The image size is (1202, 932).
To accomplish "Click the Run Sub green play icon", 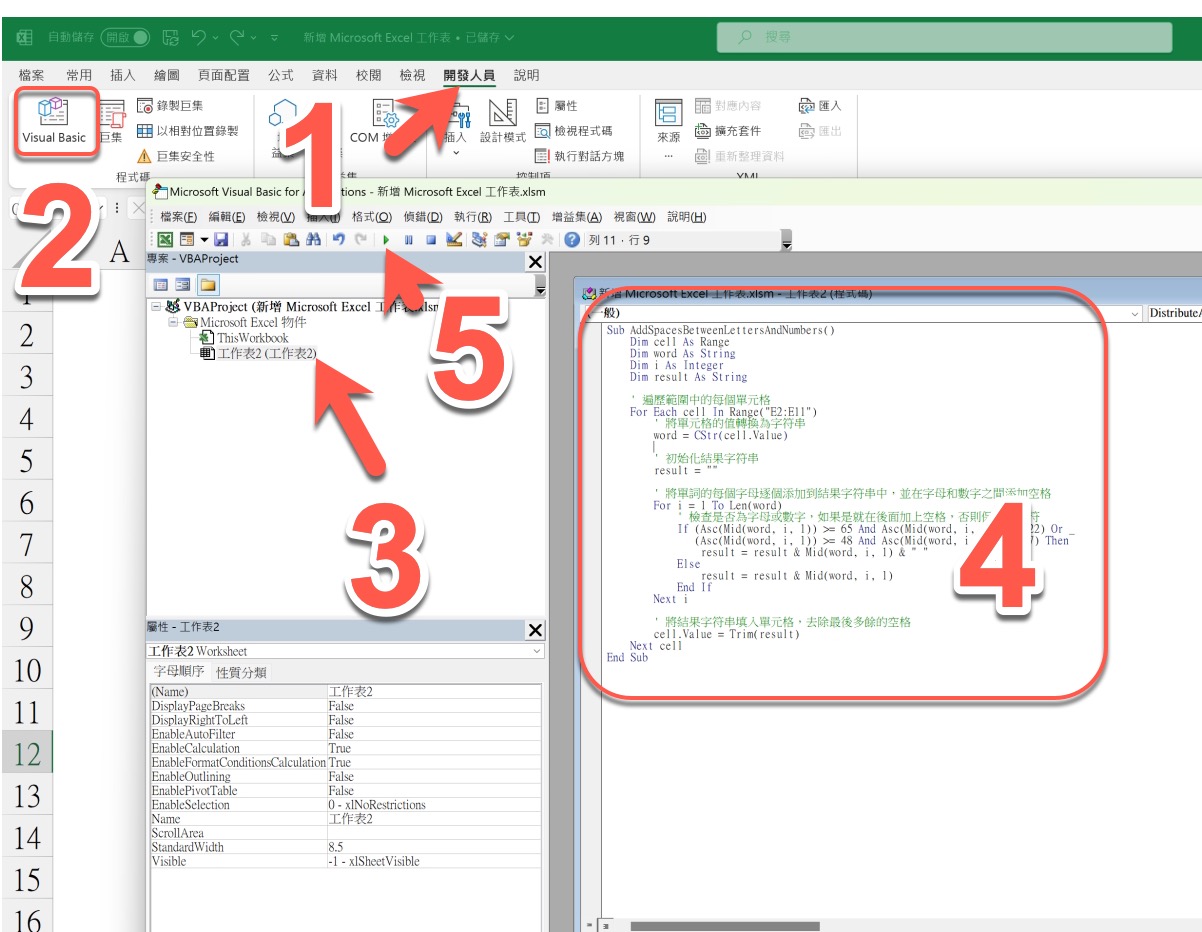I will click(387, 240).
